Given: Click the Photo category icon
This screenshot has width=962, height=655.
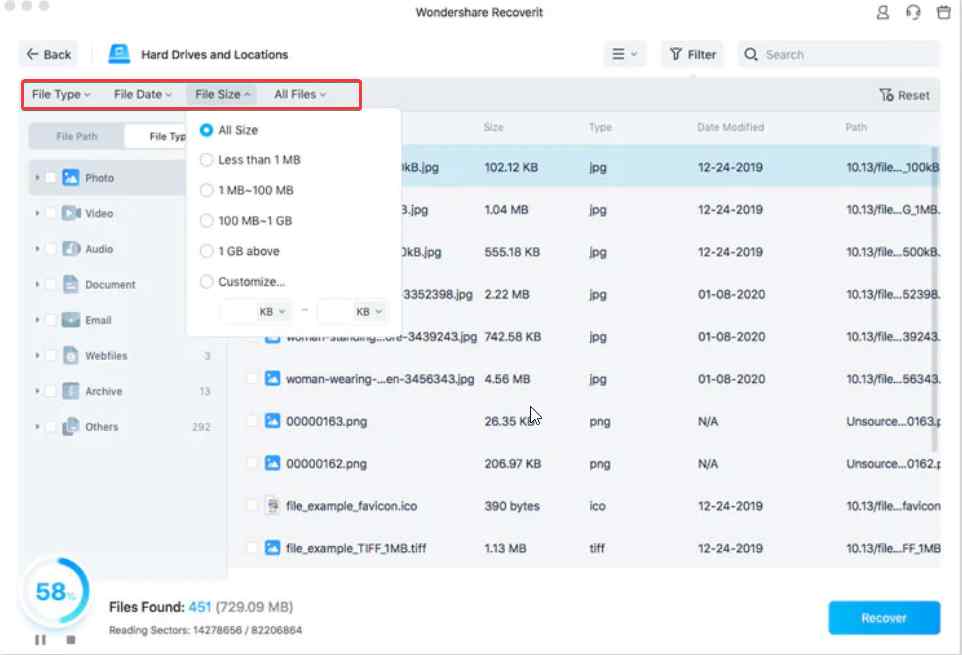Looking at the screenshot, I should [x=71, y=178].
